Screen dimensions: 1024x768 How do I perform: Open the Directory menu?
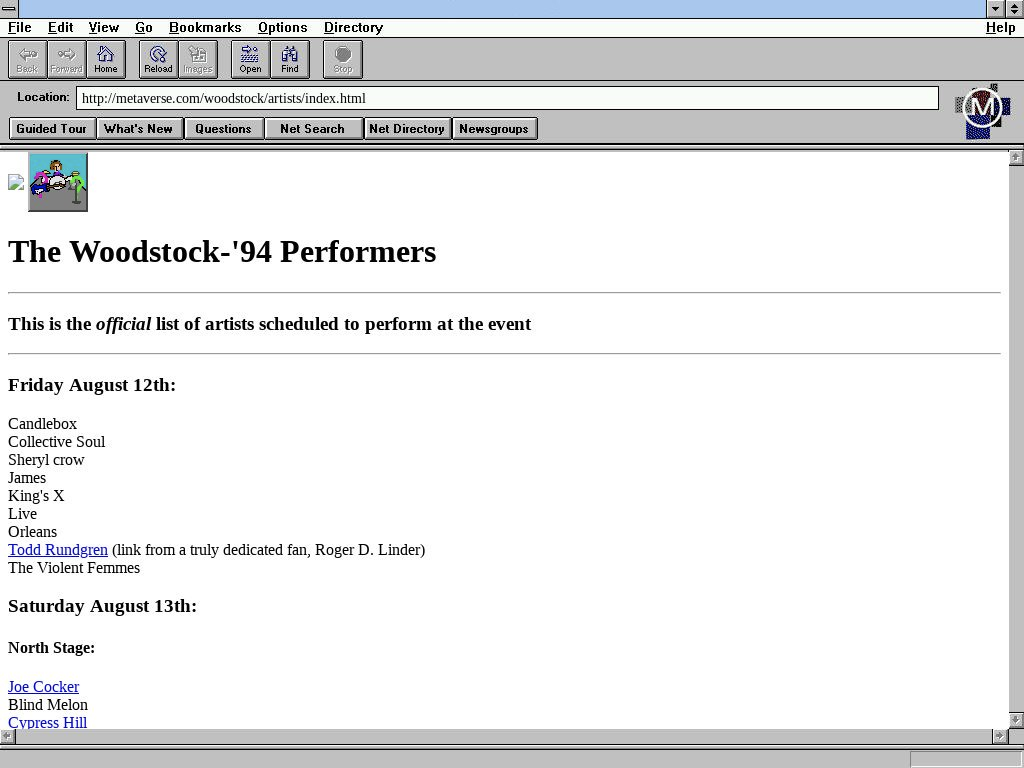pos(353,27)
